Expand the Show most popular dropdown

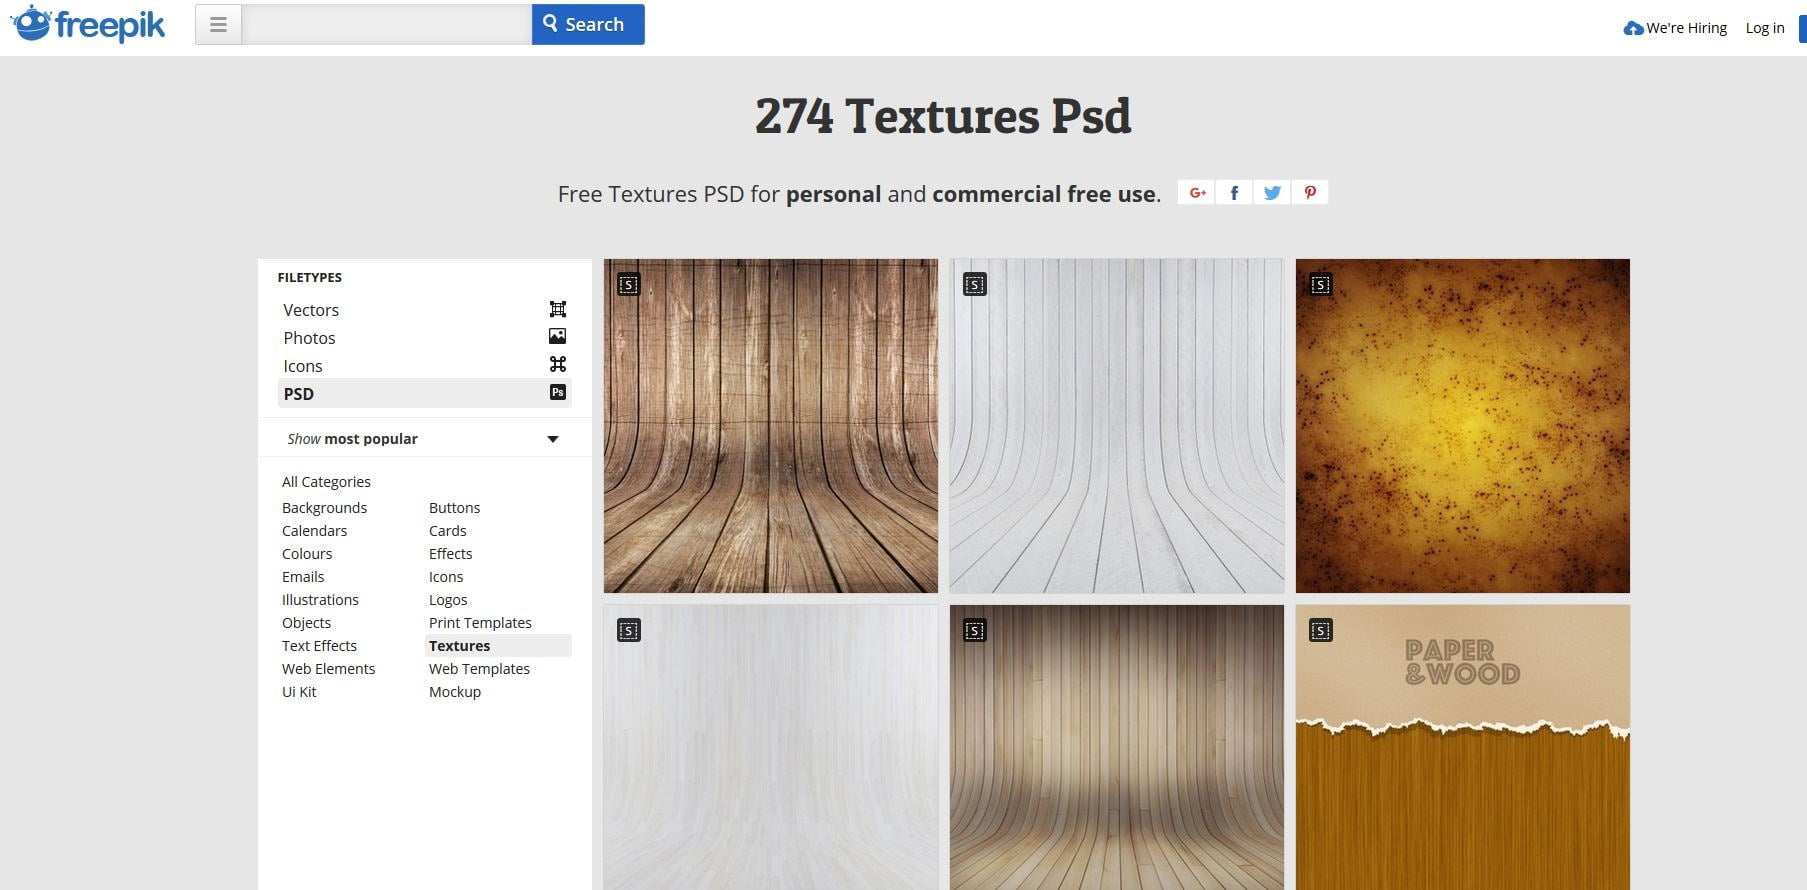[424, 439]
